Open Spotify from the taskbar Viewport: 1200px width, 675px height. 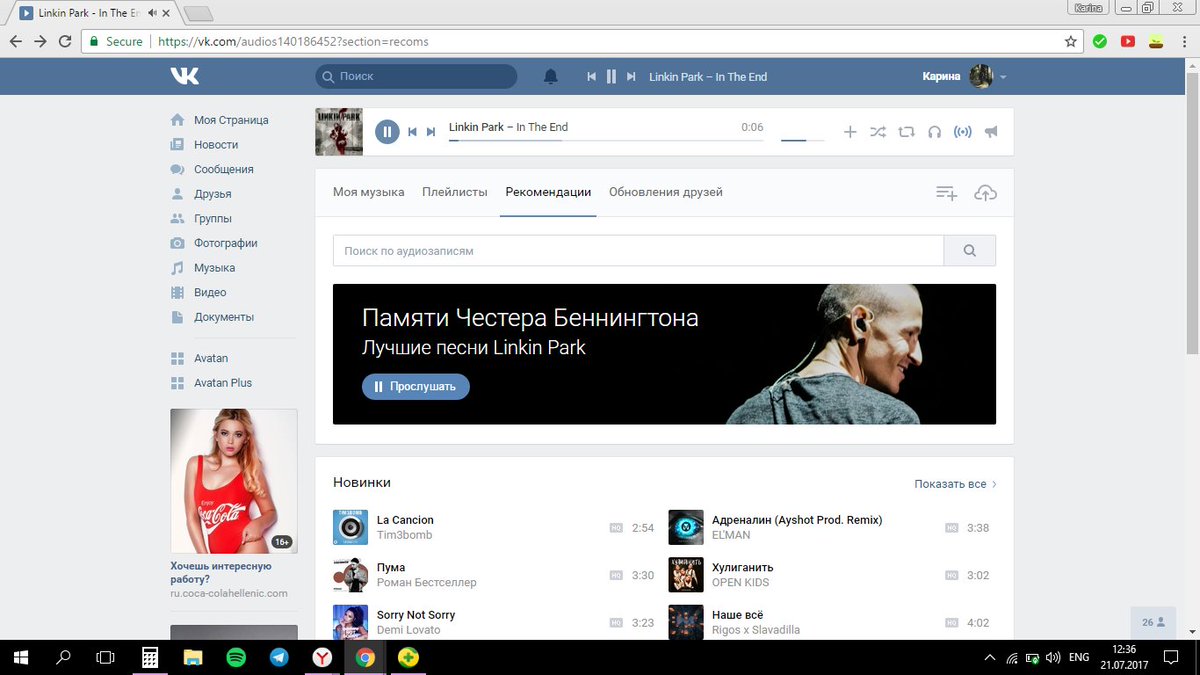coord(236,657)
